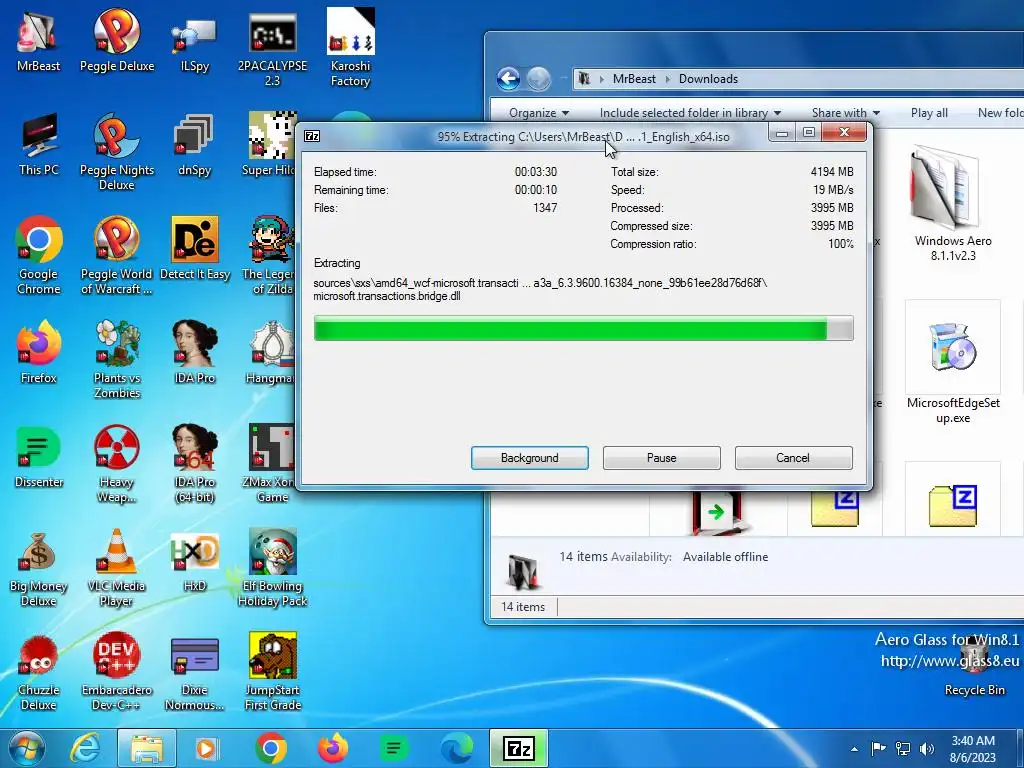The height and width of the screenshot is (768, 1024).
Task: Pause the 7-Zip extraction
Action: pos(662,458)
